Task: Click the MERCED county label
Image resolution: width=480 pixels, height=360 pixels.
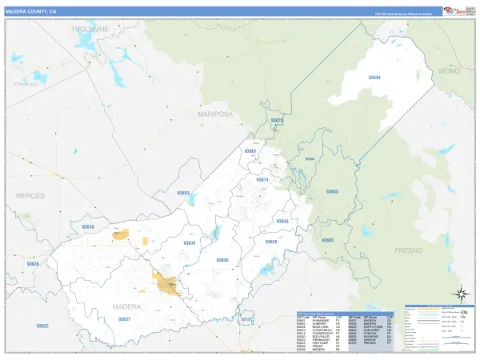Action: pyautogui.click(x=30, y=196)
